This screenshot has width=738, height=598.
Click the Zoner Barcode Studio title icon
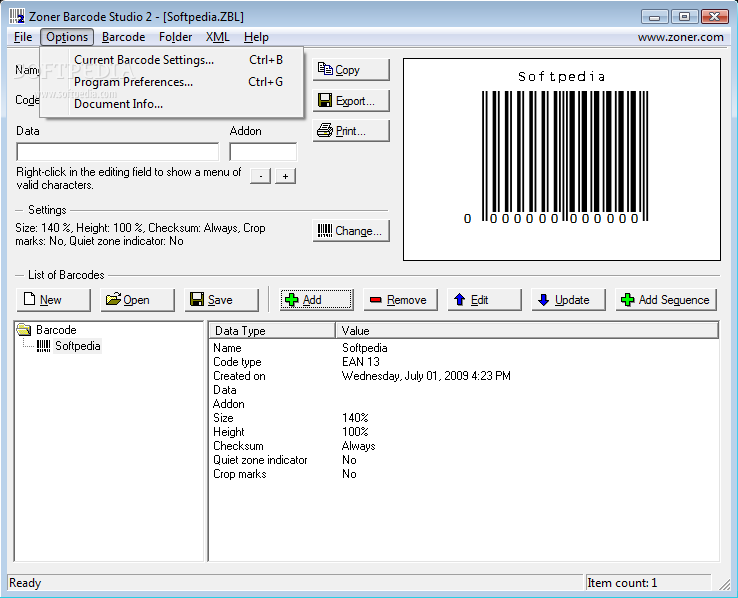point(17,16)
